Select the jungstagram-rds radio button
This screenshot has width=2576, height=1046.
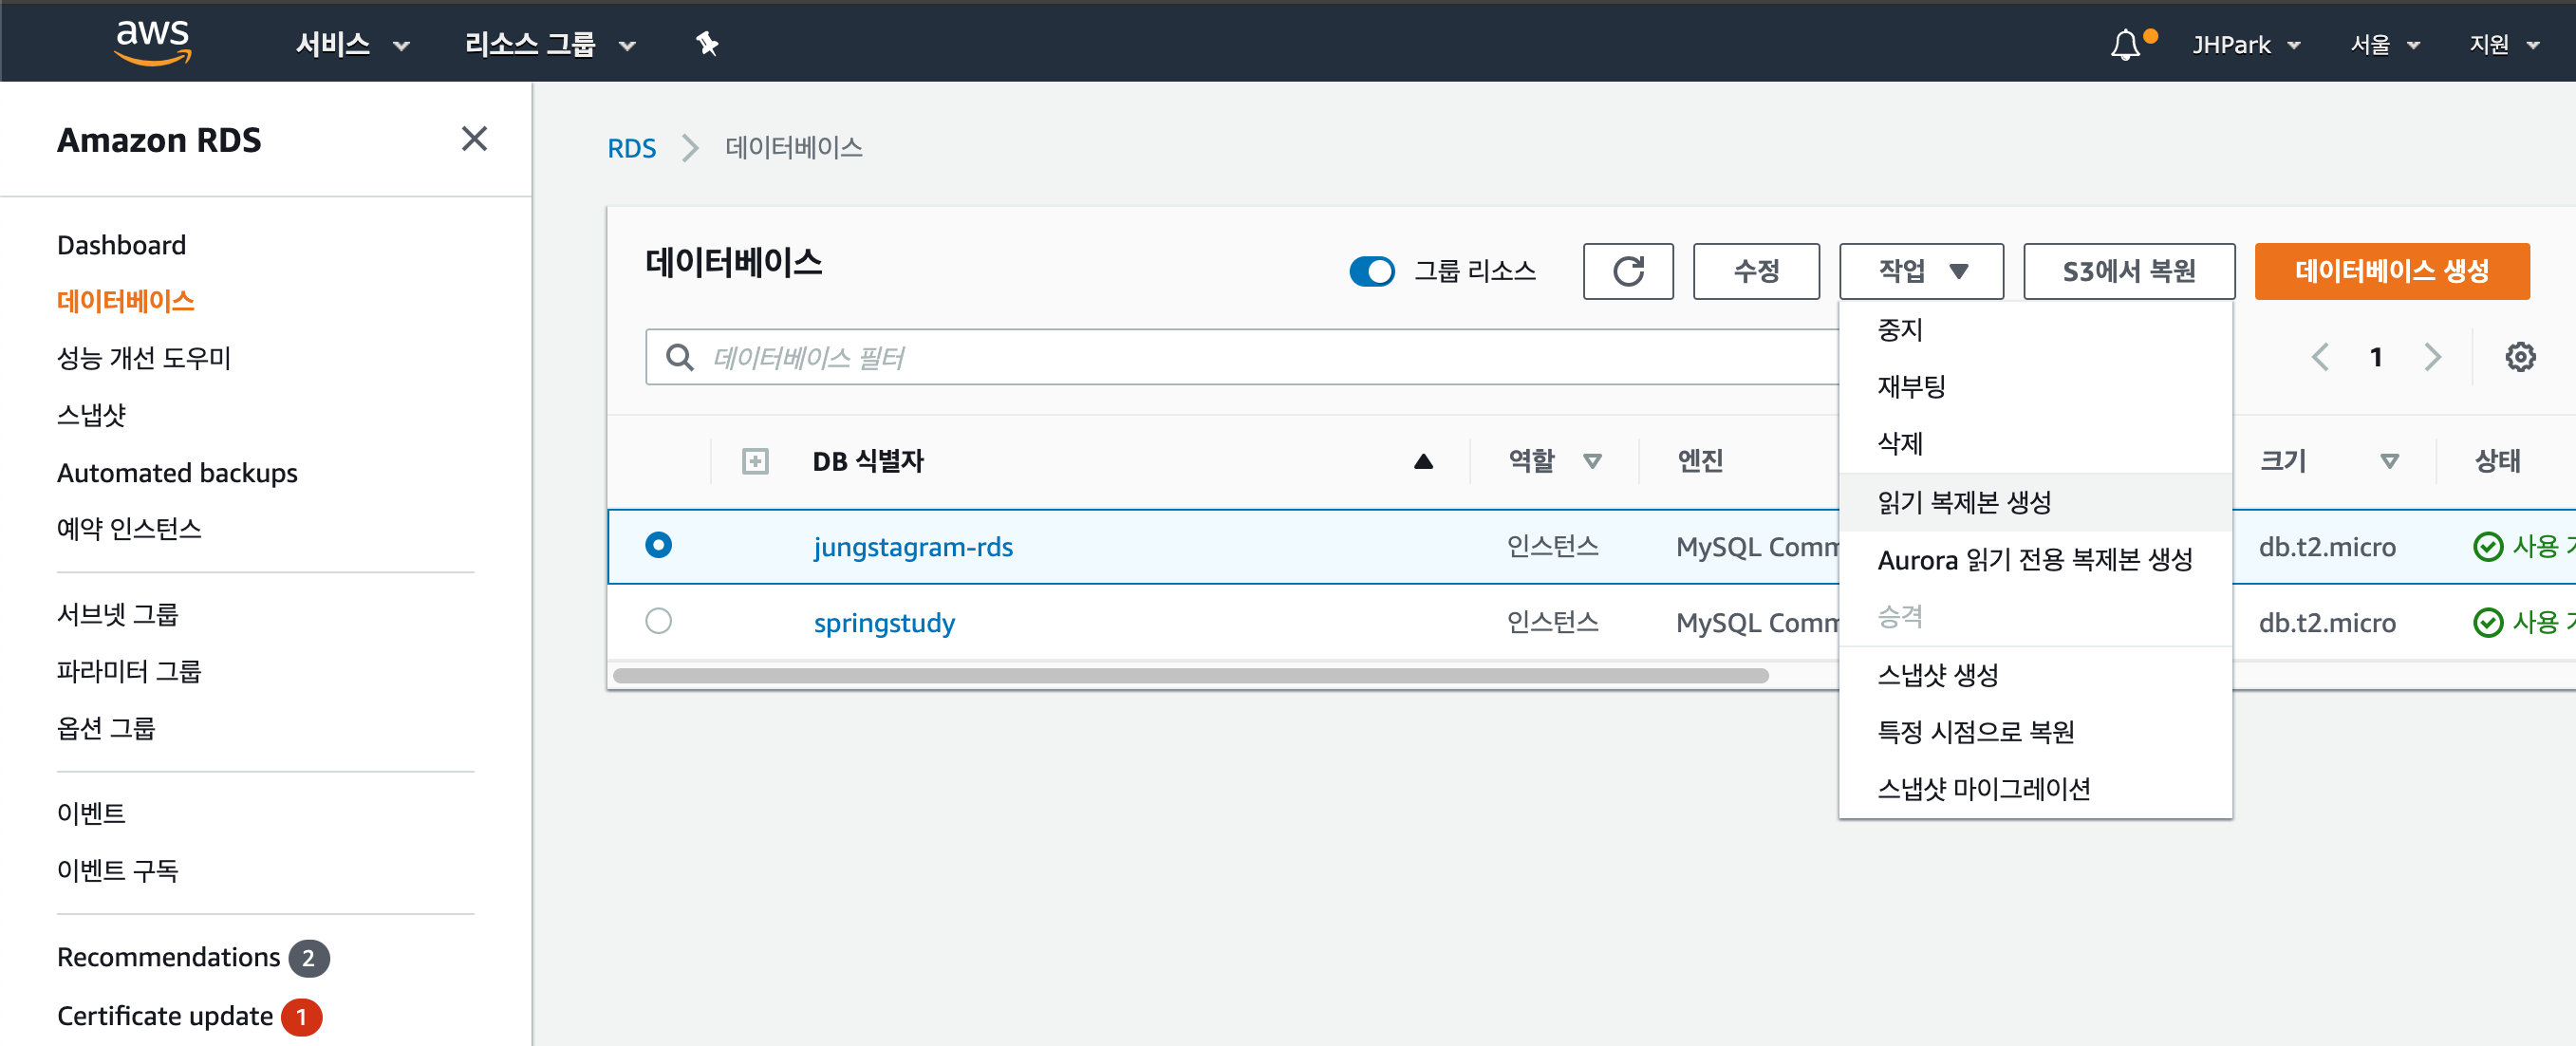(658, 545)
